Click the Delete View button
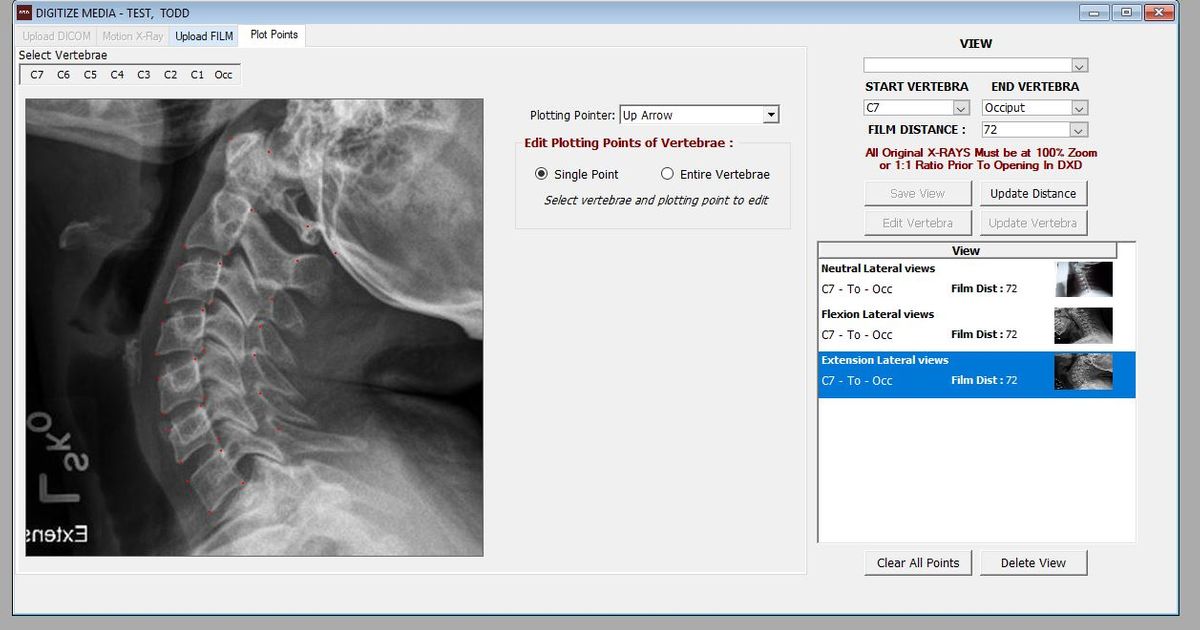 tap(1033, 563)
